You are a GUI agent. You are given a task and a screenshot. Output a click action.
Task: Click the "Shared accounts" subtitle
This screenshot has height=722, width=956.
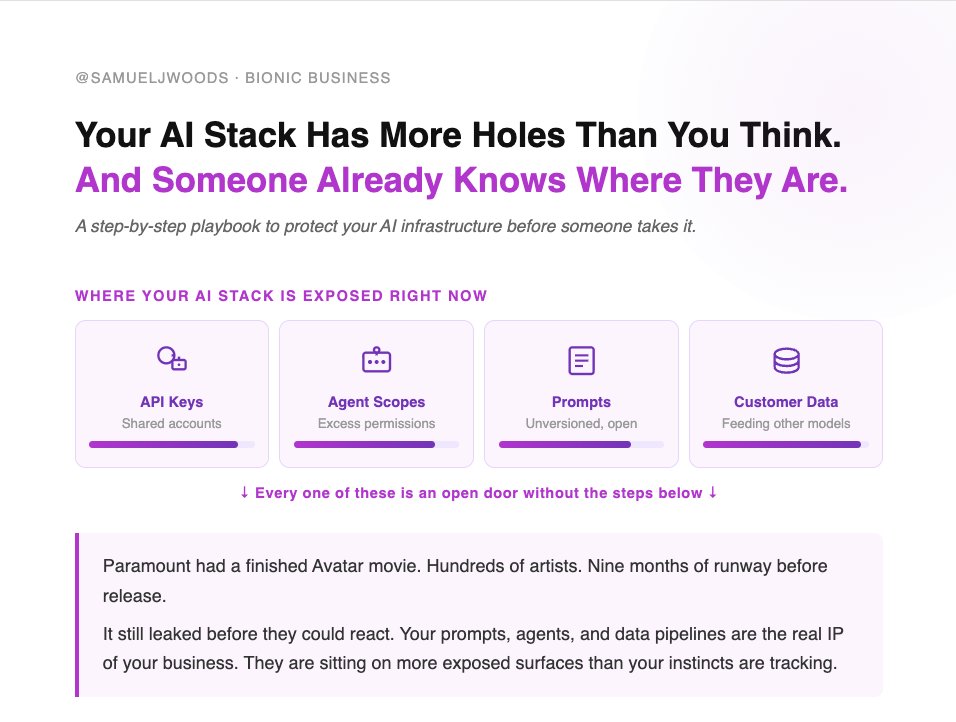(x=172, y=423)
